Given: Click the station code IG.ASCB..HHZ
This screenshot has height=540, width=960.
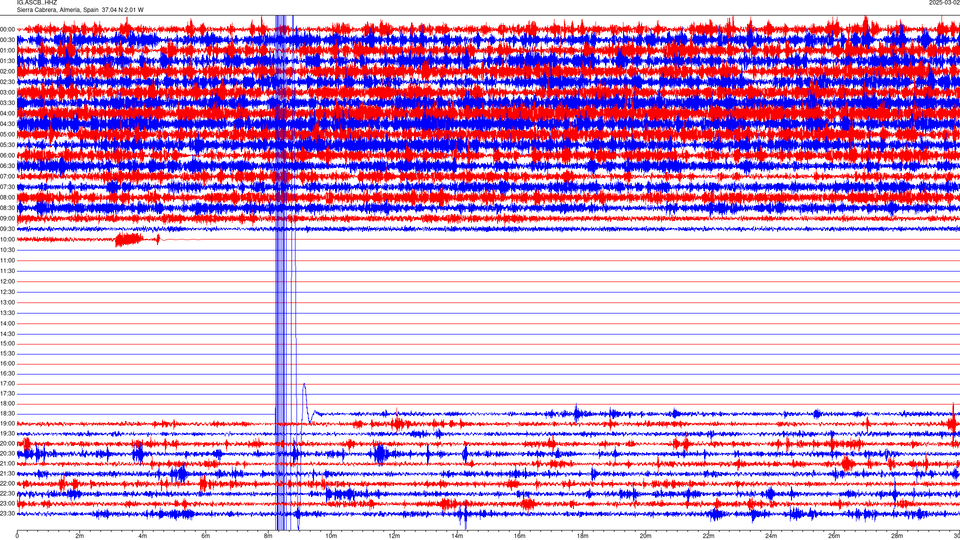Looking at the screenshot, I should click(37, 2).
